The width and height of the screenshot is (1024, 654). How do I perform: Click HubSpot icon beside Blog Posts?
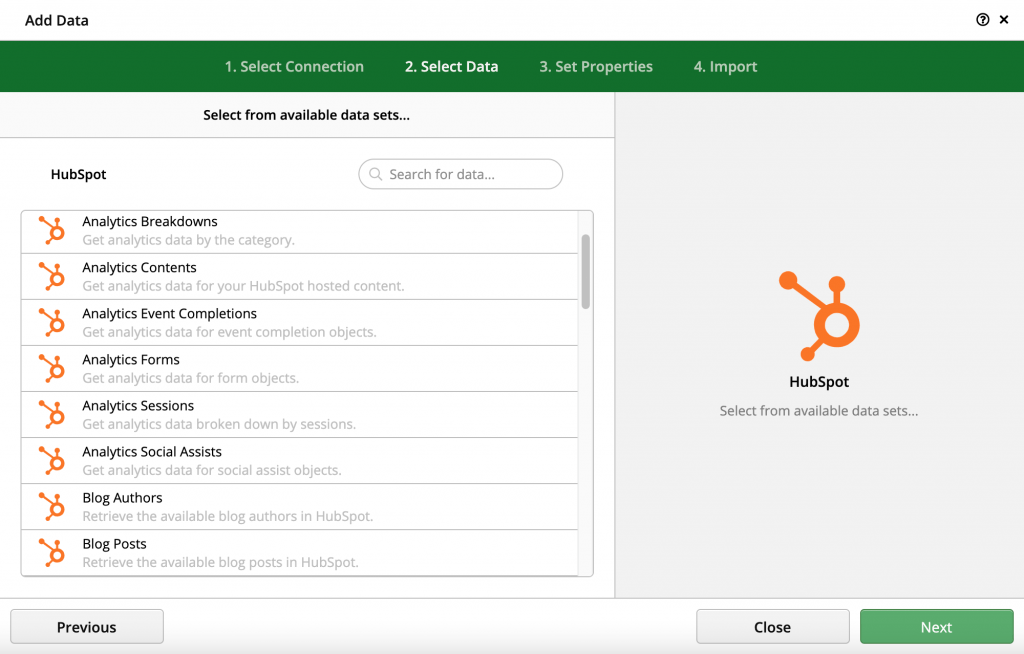(52, 553)
